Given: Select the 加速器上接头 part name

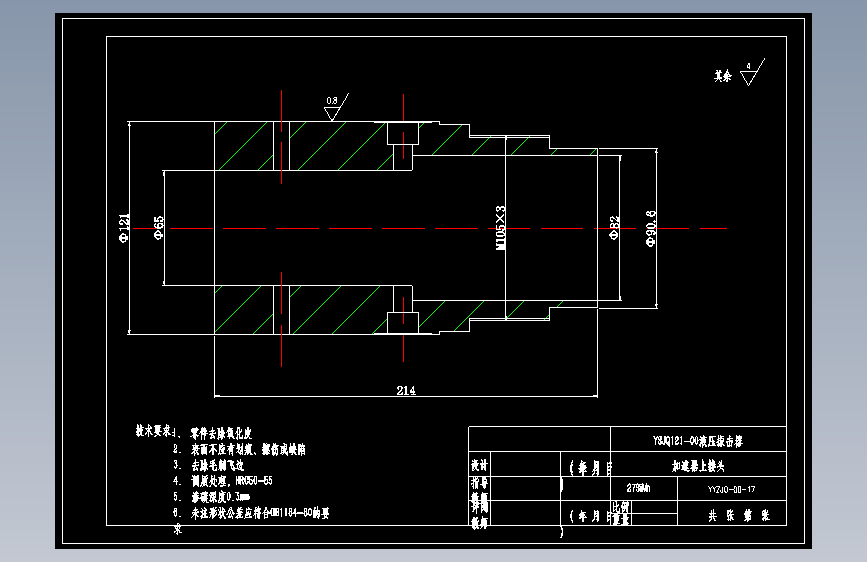Looking at the screenshot, I should click(698, 466).
